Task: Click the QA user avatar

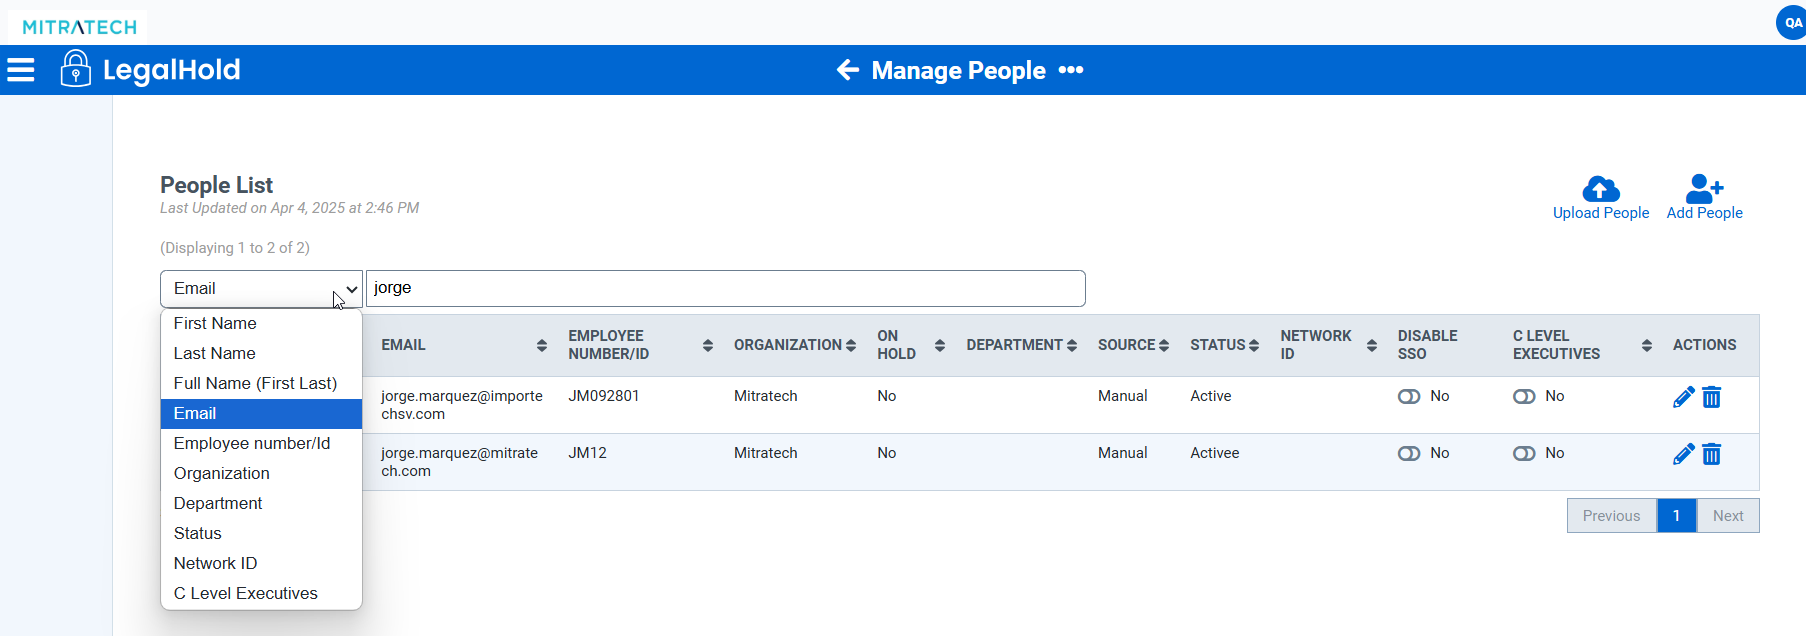Action: click(x=1791, y=23)
